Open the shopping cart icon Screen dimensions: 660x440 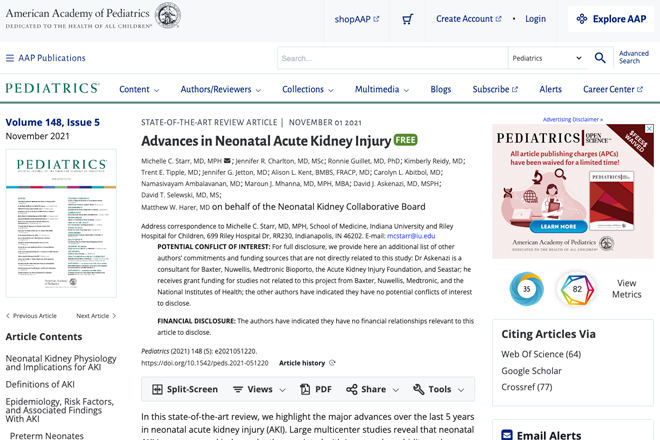pos(407,19)
